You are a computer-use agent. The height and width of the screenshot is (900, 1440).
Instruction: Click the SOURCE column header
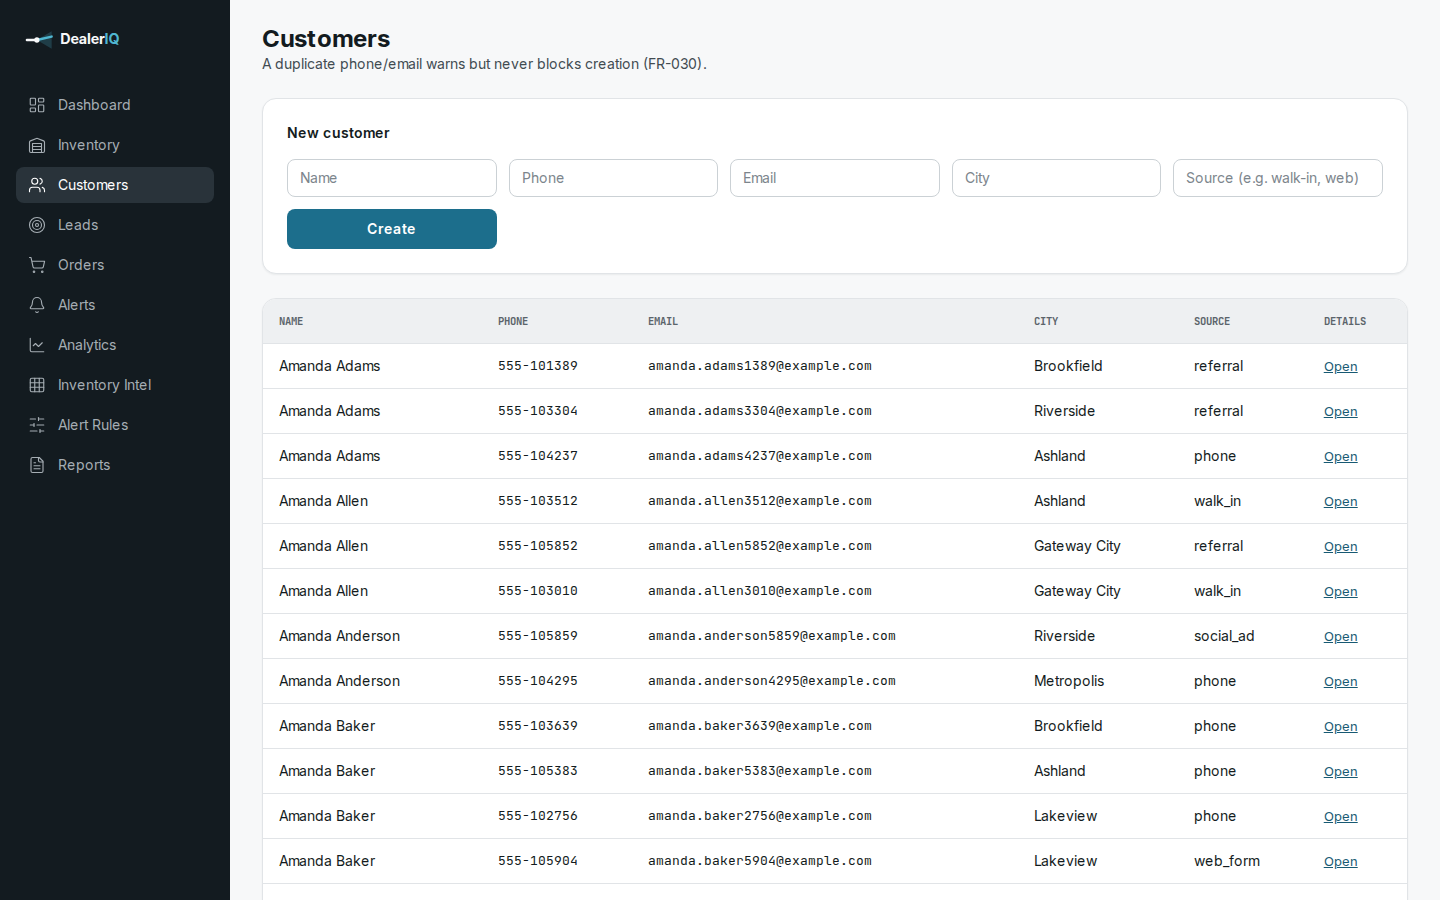pyautogui.click(x=1212, y=322)
